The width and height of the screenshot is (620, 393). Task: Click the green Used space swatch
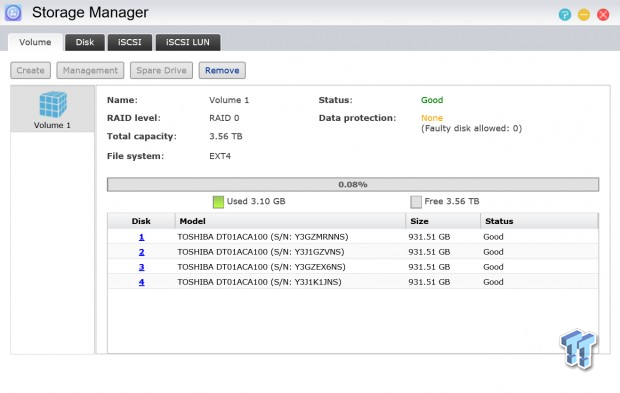[218, 202]
